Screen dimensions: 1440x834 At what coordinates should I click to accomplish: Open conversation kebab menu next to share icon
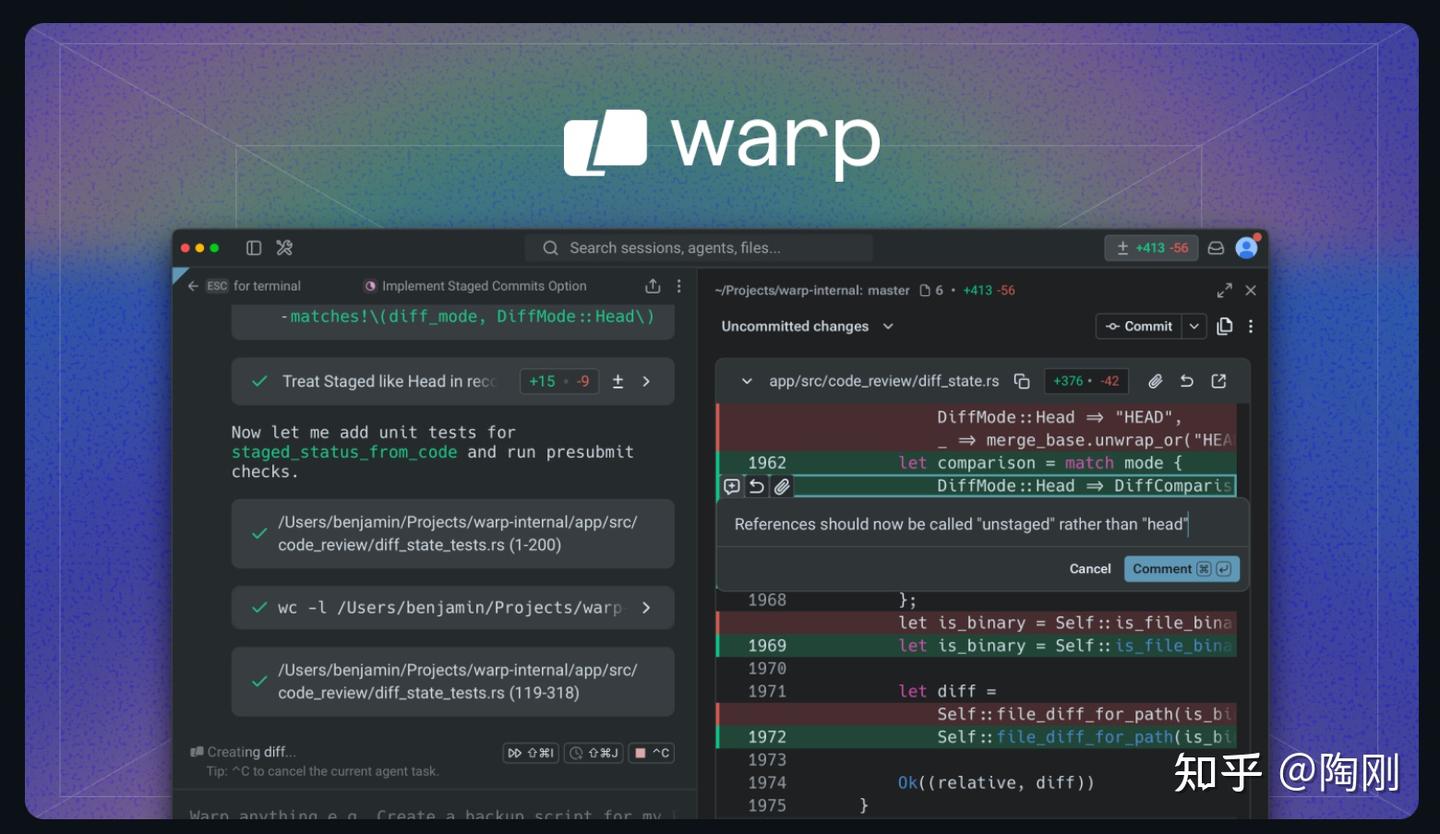coord(679,286)
